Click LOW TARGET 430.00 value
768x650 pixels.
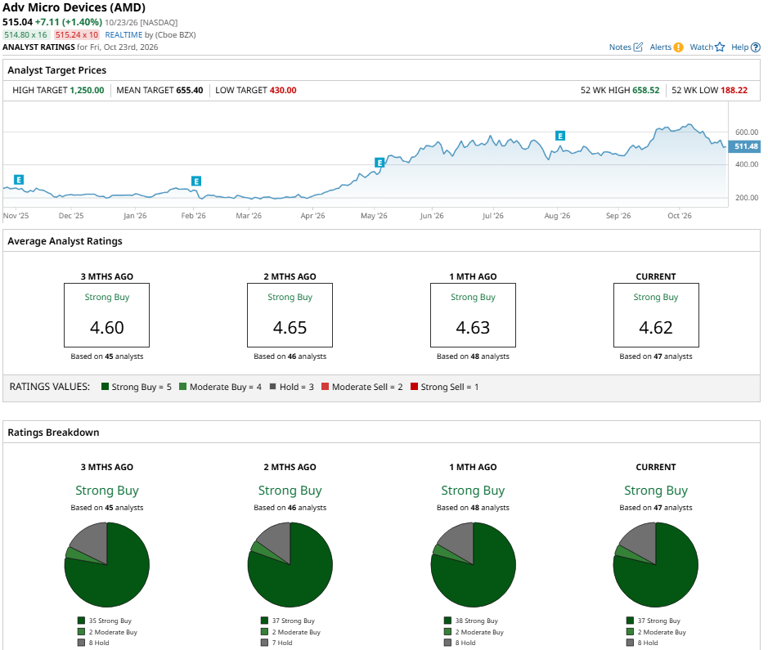283,90
